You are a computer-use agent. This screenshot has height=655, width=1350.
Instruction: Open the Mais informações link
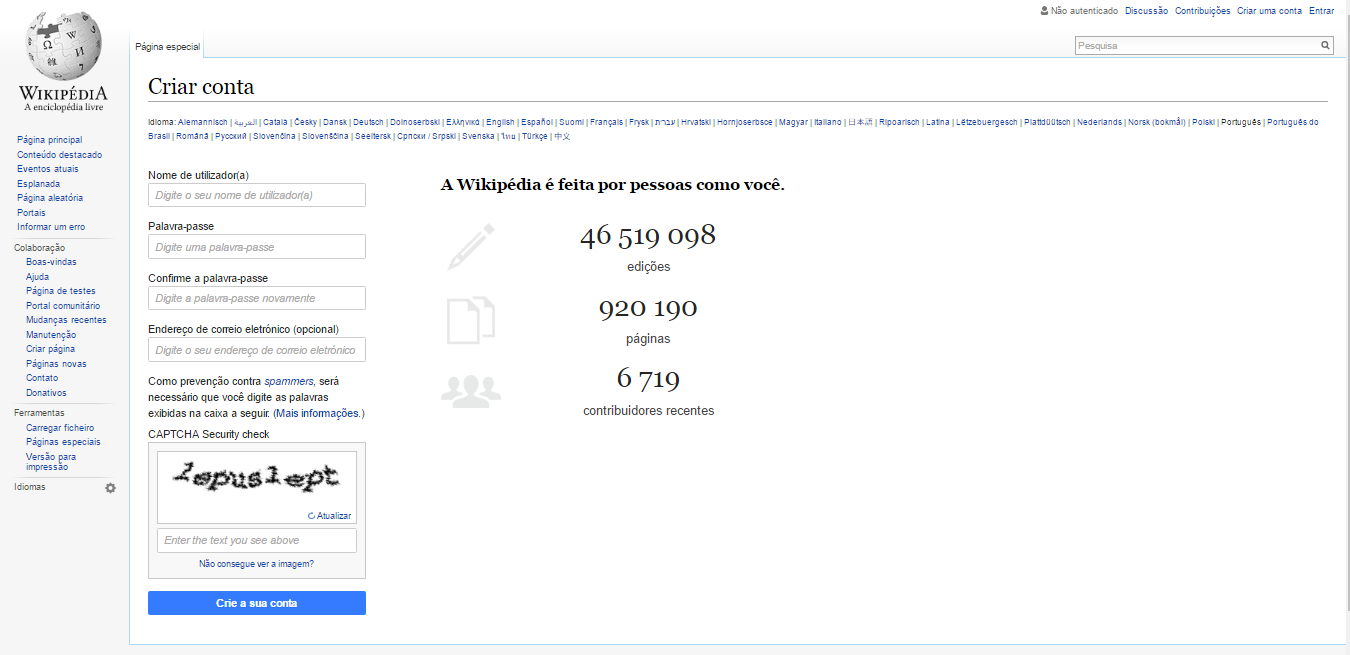[319, 413]
